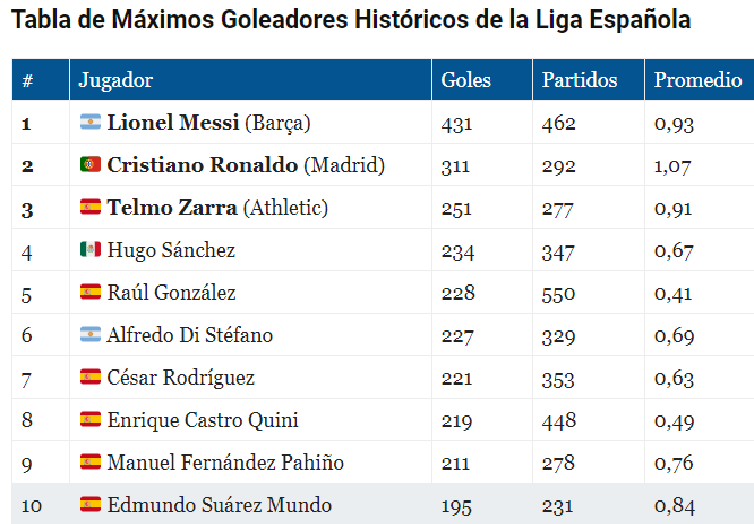This screenshot has height=524, width=754.
Task: Click Messi's goal count 431
Action: (x=456, y=124)
